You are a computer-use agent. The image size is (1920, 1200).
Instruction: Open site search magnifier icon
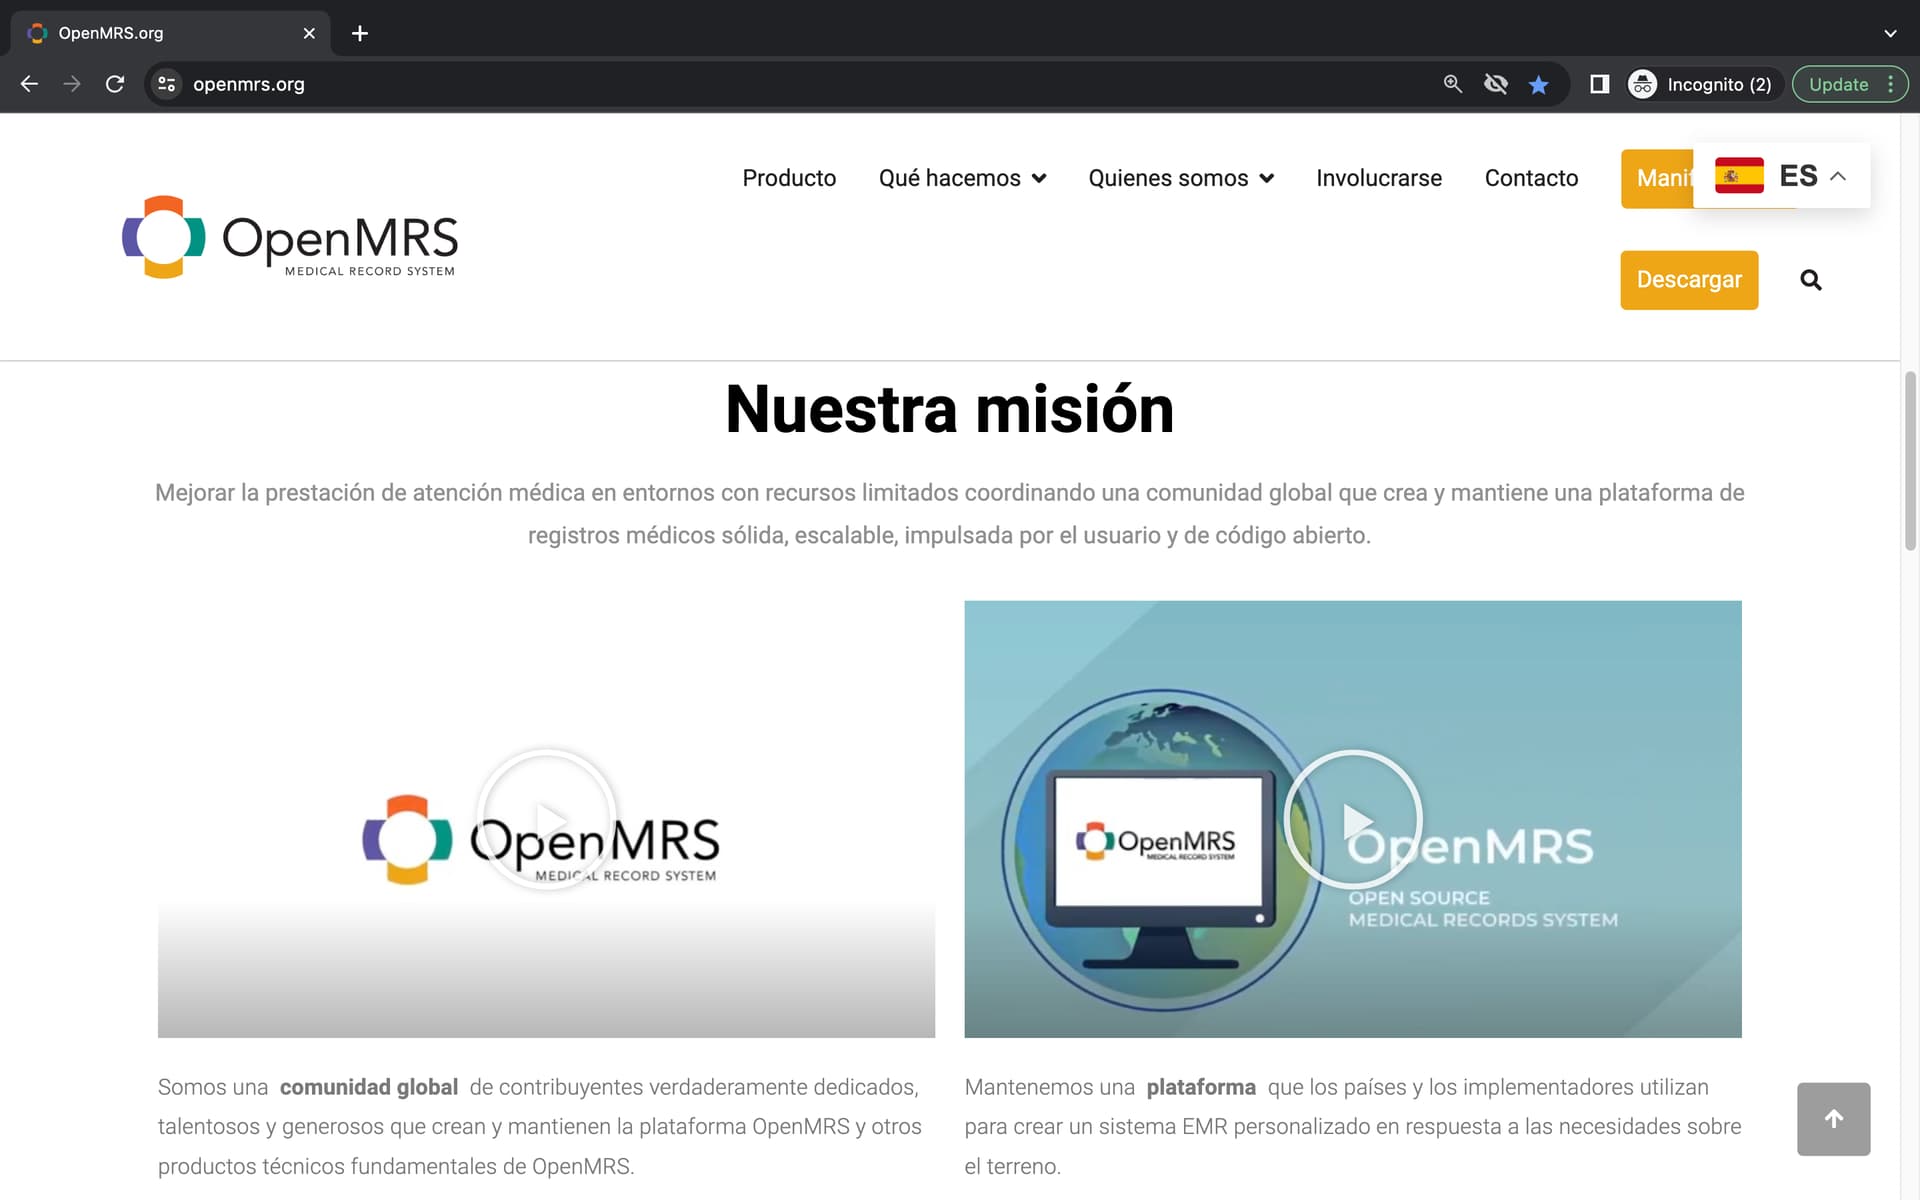point(1811,280)
